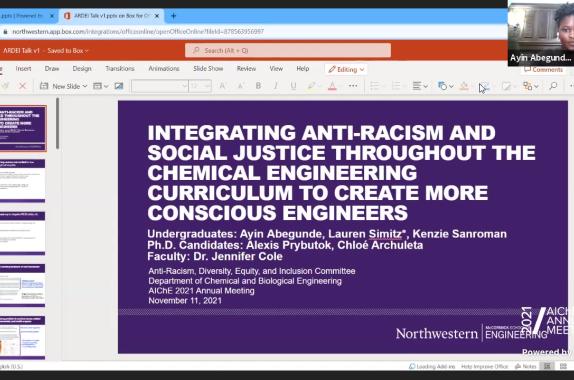
Task: Open the Comments pane button
Action: (543, 70)
